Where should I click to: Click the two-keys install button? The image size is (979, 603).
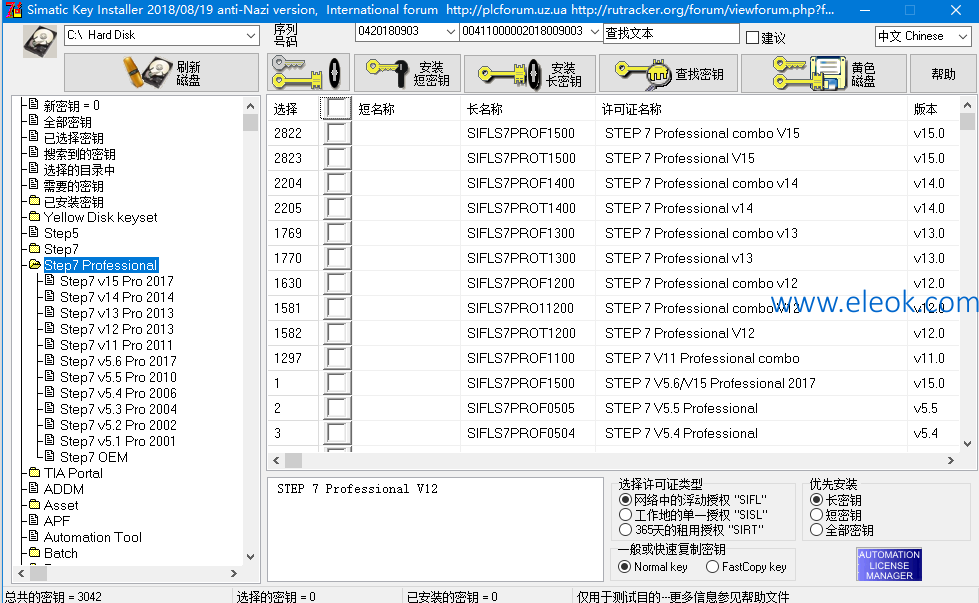[x=307, y=73]
